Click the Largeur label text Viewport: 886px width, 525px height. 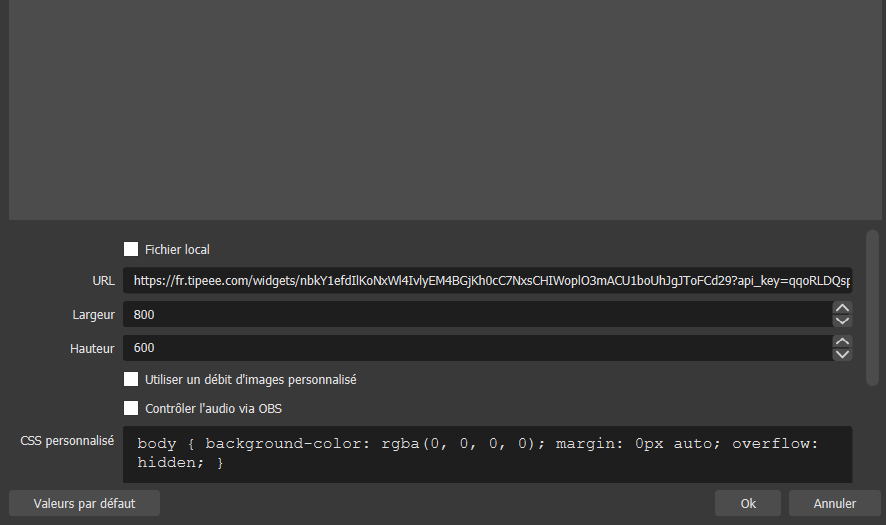point(93,315)
